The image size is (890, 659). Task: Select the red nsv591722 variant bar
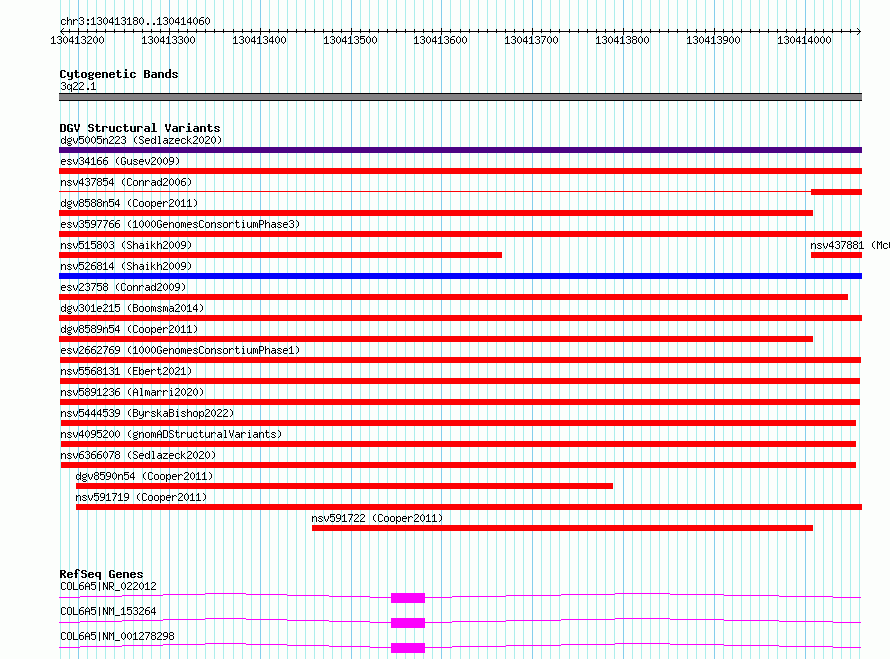(x=562, y=528)
